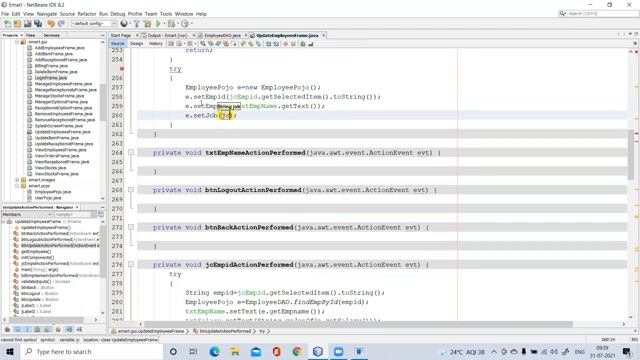The image size is (640, 360).
Task: Open the Files panel tab
Action: 31,36
